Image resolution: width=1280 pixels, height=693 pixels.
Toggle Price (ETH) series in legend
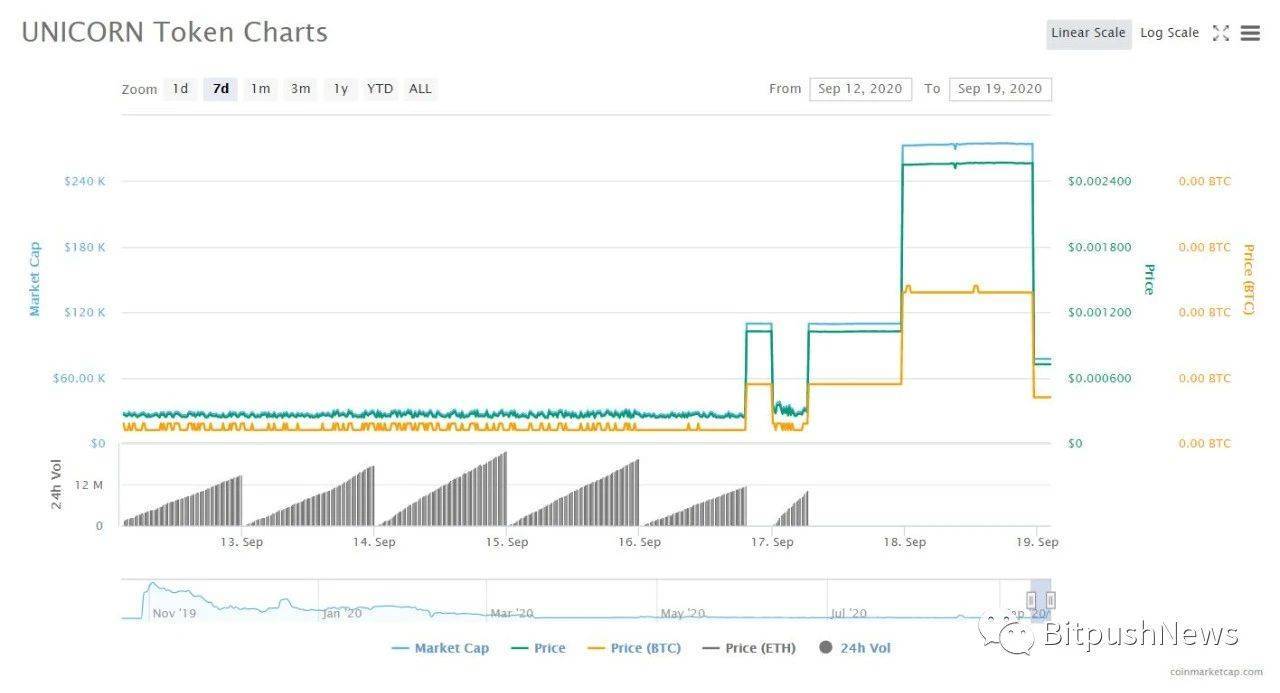coord(749,648)
